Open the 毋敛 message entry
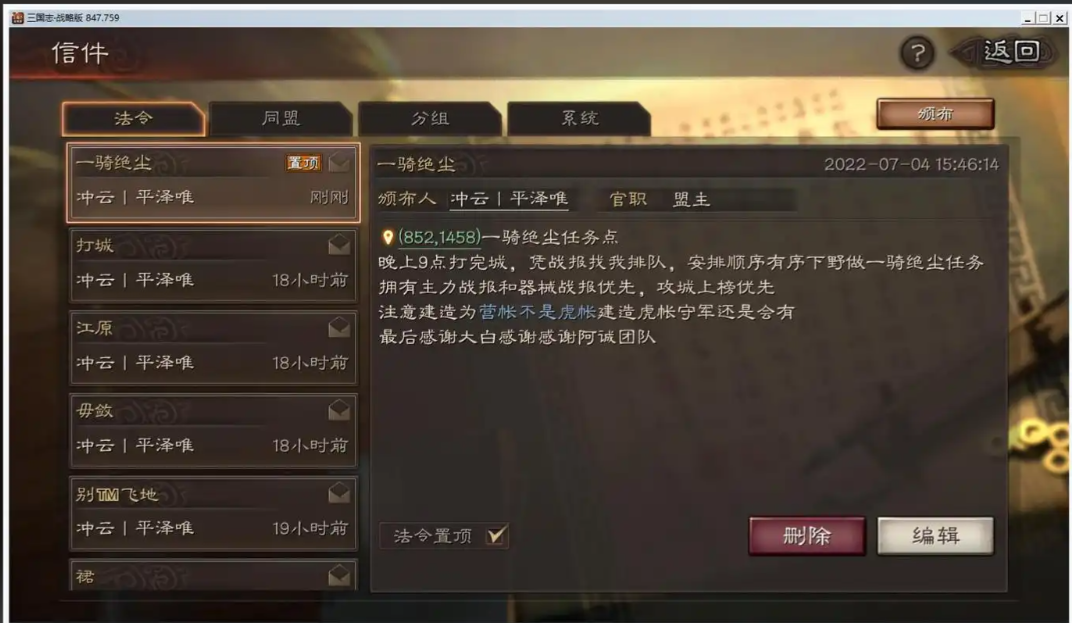This screenshot has width=1072, height=623. coord(213,431)
